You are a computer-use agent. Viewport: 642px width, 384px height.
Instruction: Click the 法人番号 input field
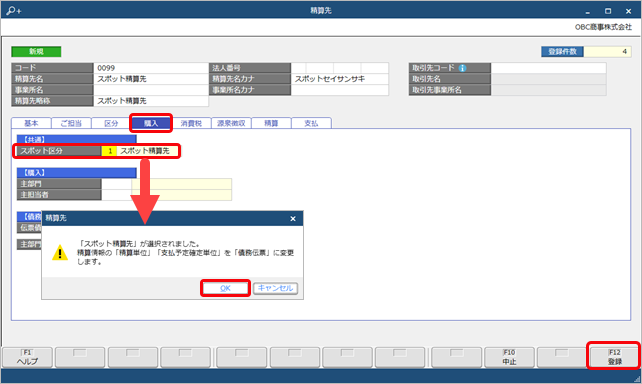click(340, 68)
